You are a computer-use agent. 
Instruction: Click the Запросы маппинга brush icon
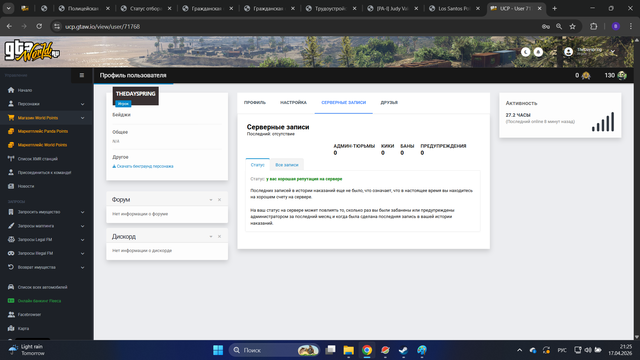tap(11, 226)
